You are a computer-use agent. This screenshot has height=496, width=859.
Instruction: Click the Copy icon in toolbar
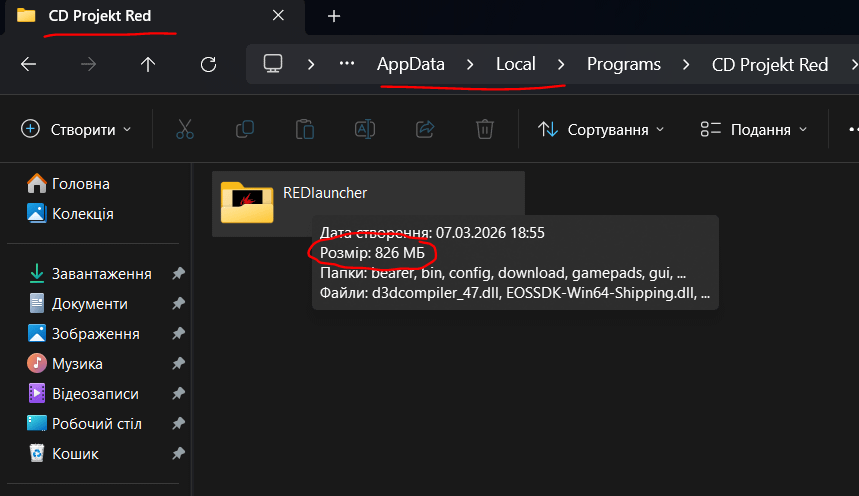coord(245,129)
